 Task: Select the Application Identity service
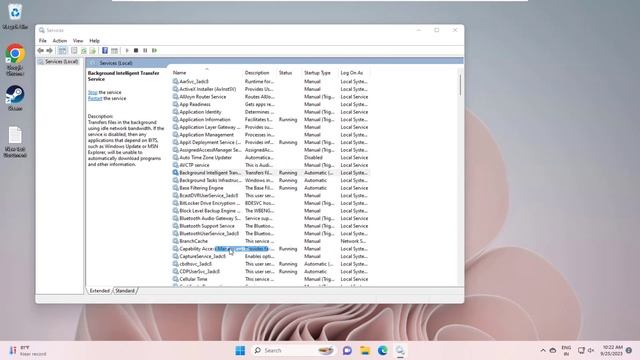[x=270, y=112]
